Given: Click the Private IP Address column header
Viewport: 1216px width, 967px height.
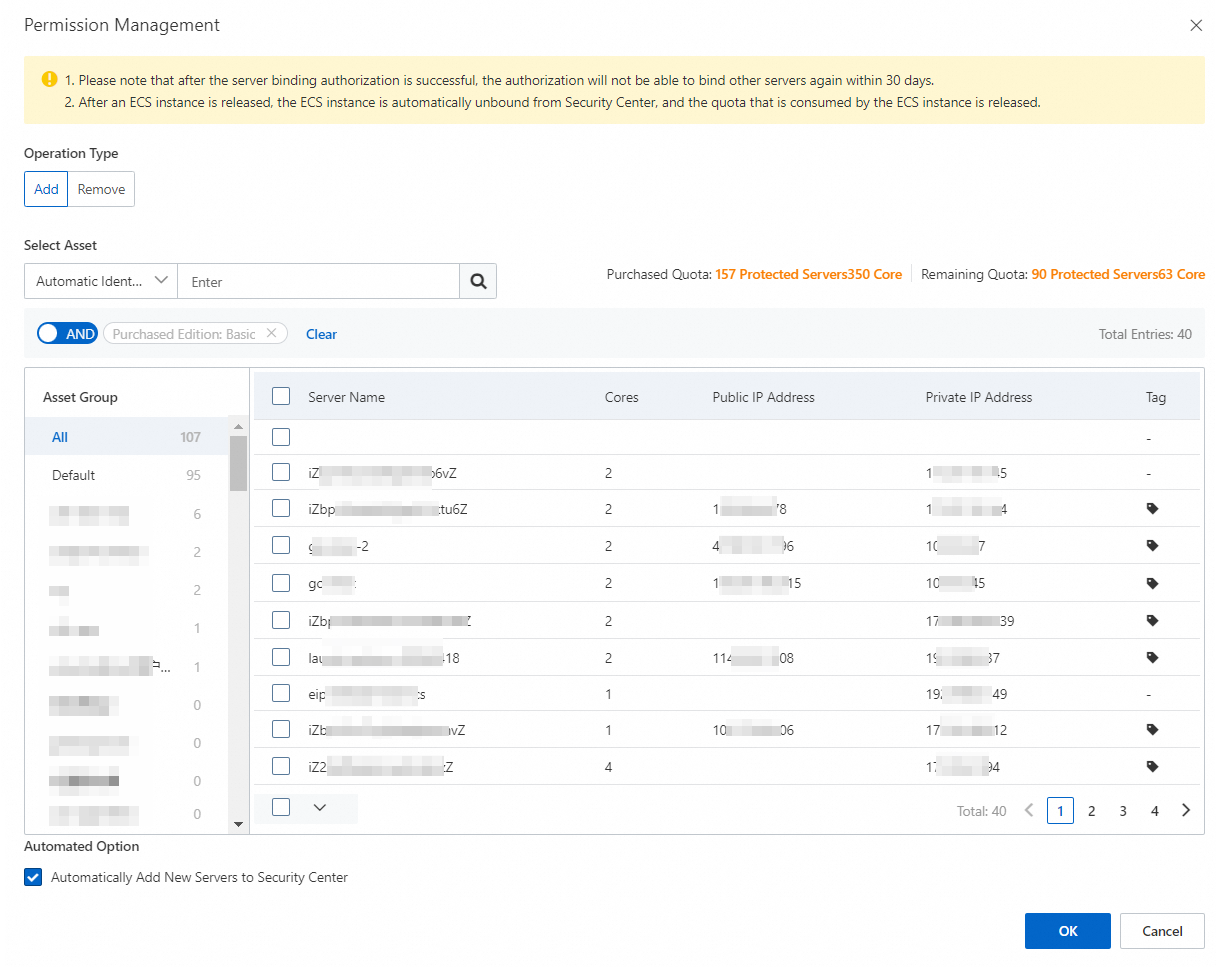Looking at the screenshot, I should [979, 397].
